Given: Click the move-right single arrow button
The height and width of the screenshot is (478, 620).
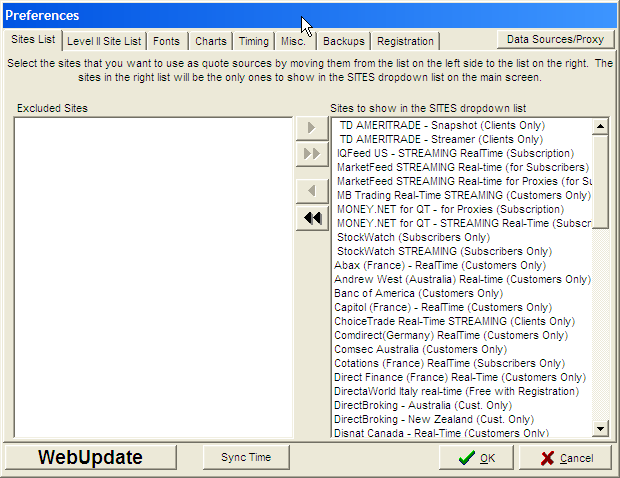Looking at the screenshot, I should pos(312,128).
